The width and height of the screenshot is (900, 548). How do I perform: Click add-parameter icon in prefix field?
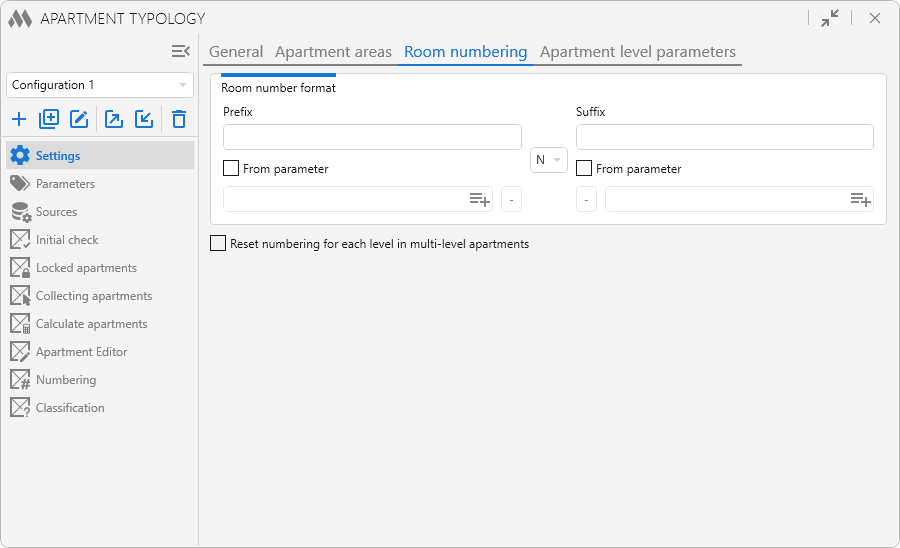(479, 200)
